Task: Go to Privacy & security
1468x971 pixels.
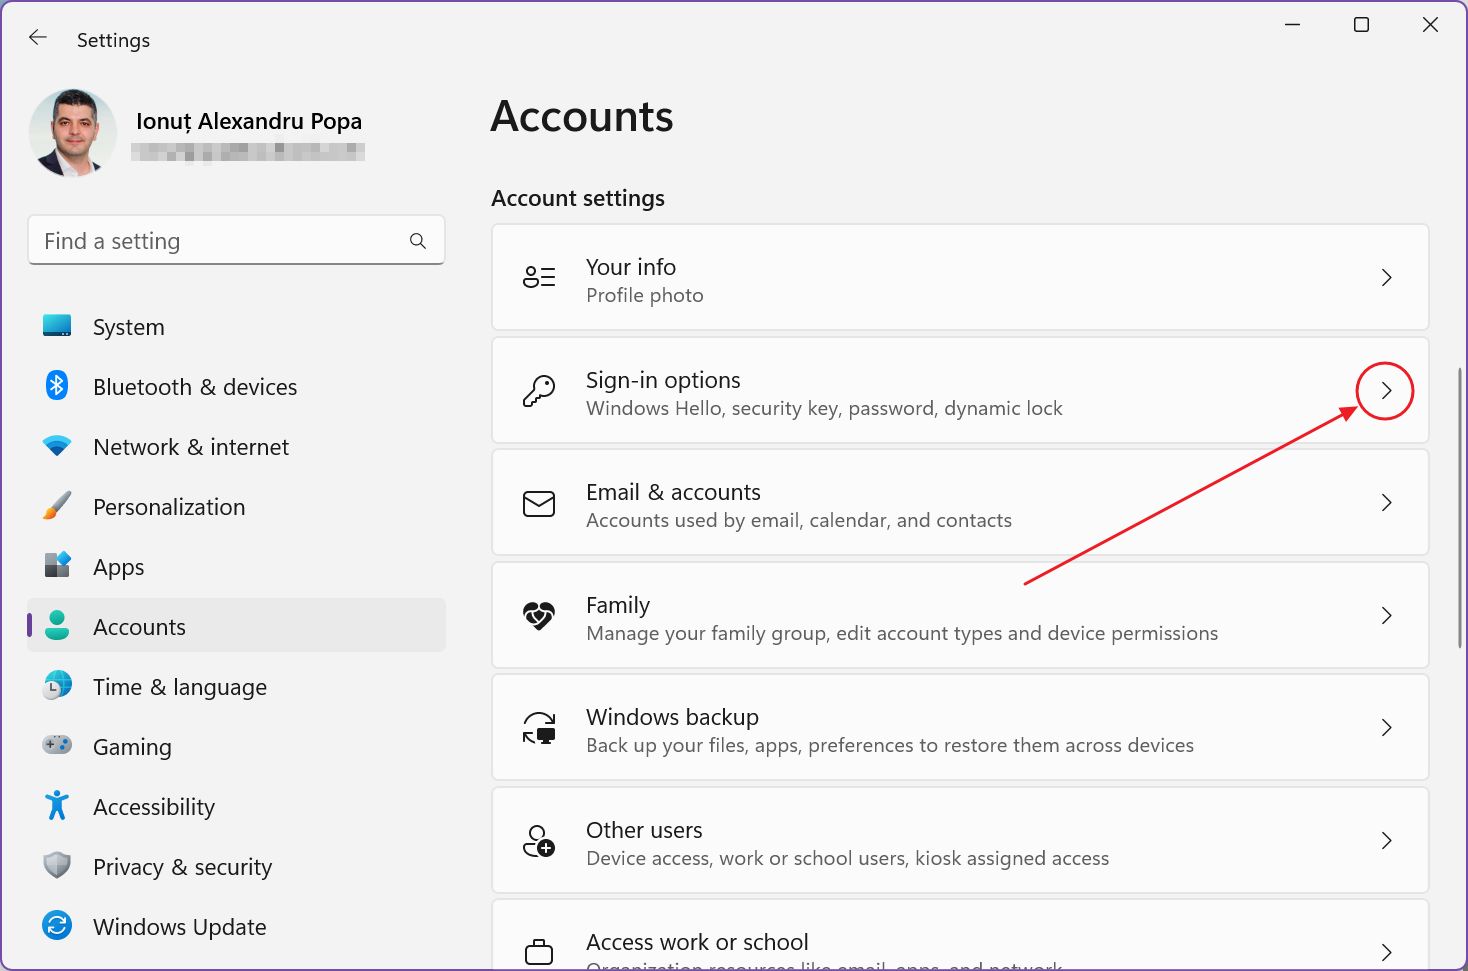Action: coord(237,867)
